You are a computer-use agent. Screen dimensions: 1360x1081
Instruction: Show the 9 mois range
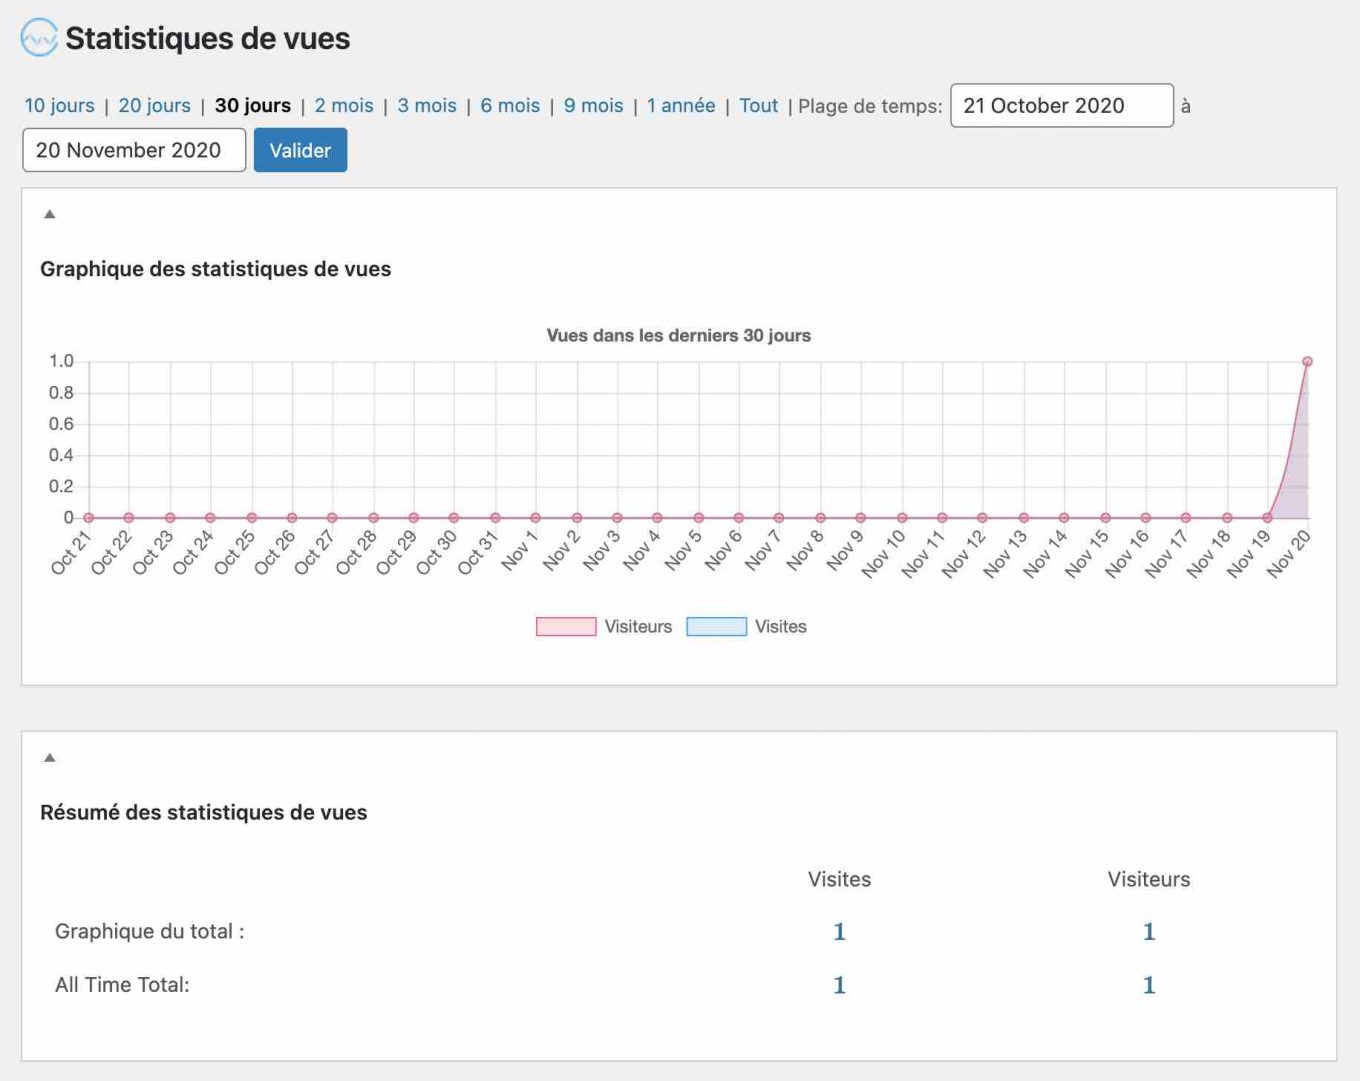[x=593, y=106]
